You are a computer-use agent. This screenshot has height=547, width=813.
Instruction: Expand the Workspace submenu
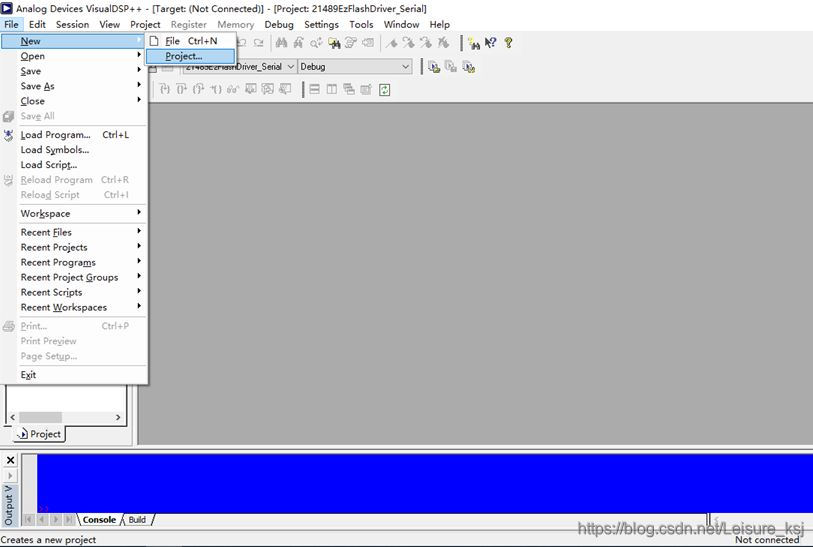pyautogui.click(x=74, y=213)
